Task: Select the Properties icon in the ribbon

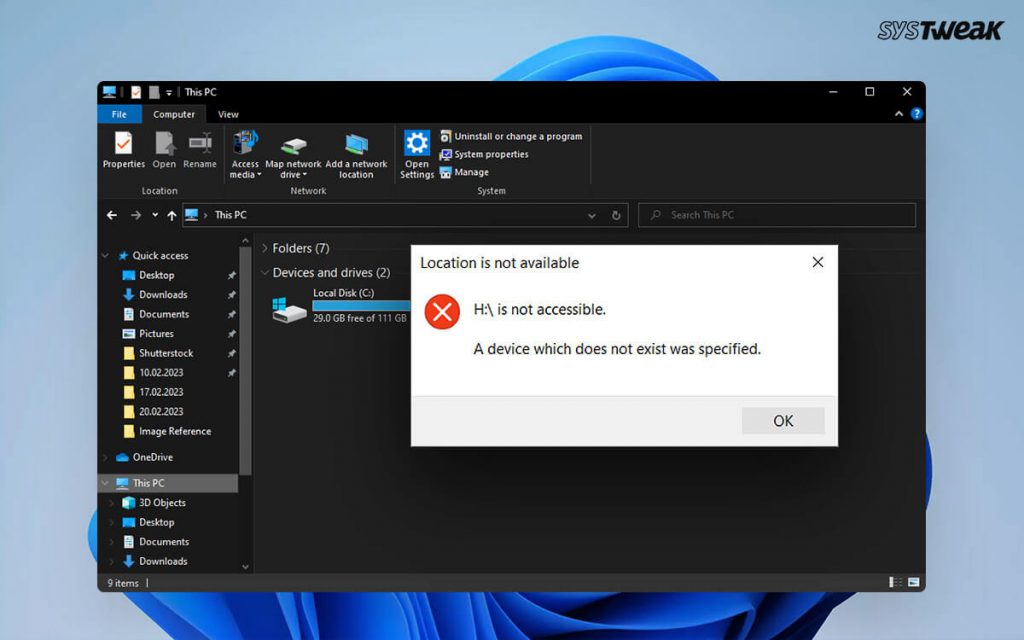Action: (x=123, y=152)
